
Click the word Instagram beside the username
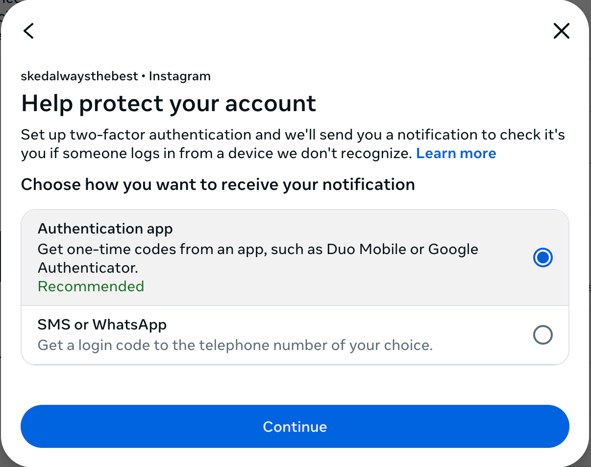[x=179, y=76]
